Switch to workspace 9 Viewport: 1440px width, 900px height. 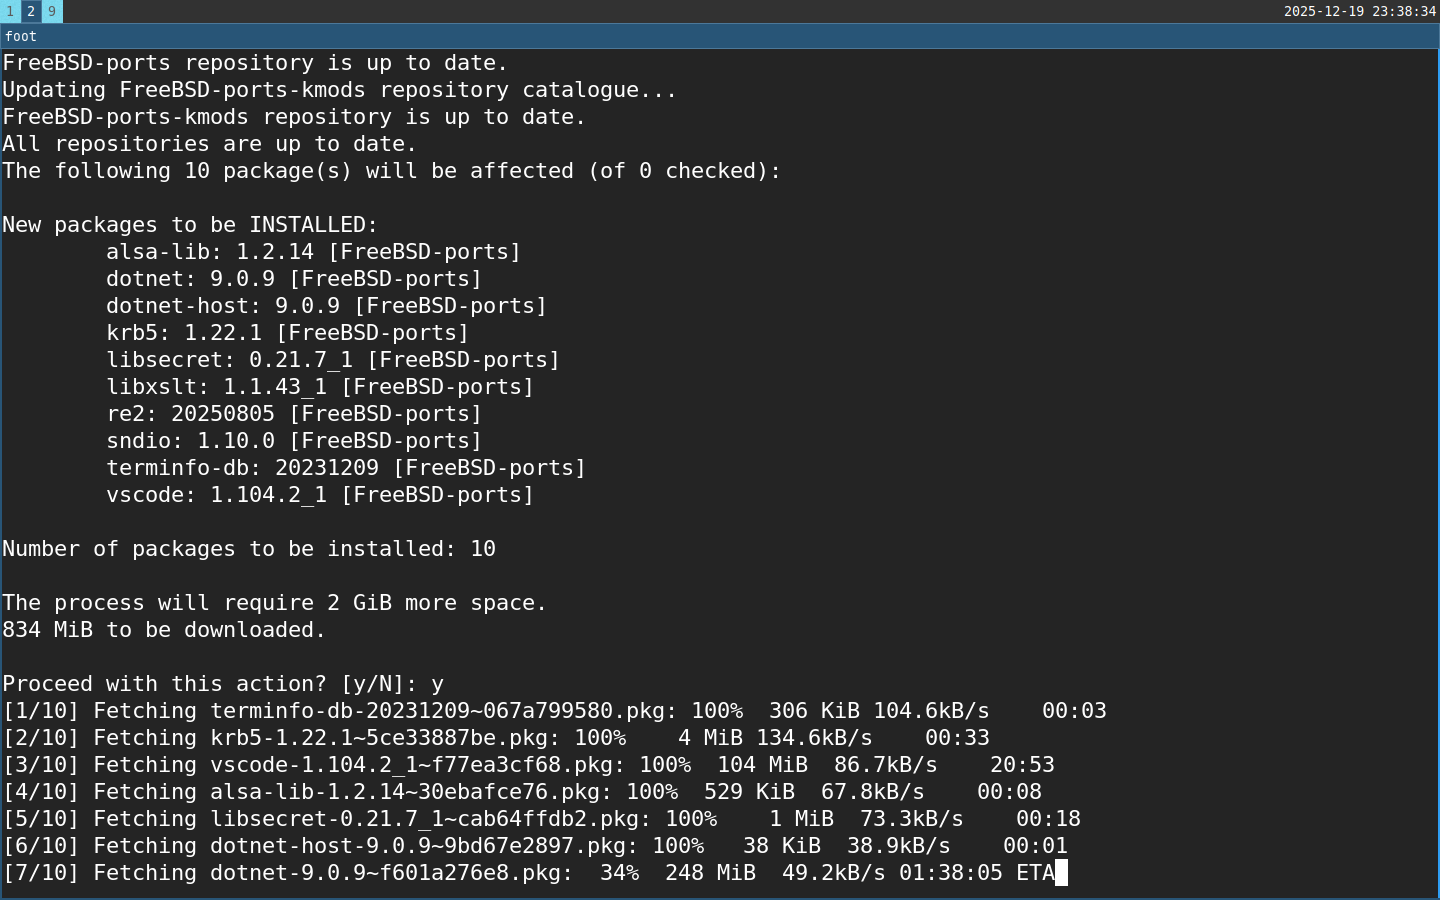[52, 11]
